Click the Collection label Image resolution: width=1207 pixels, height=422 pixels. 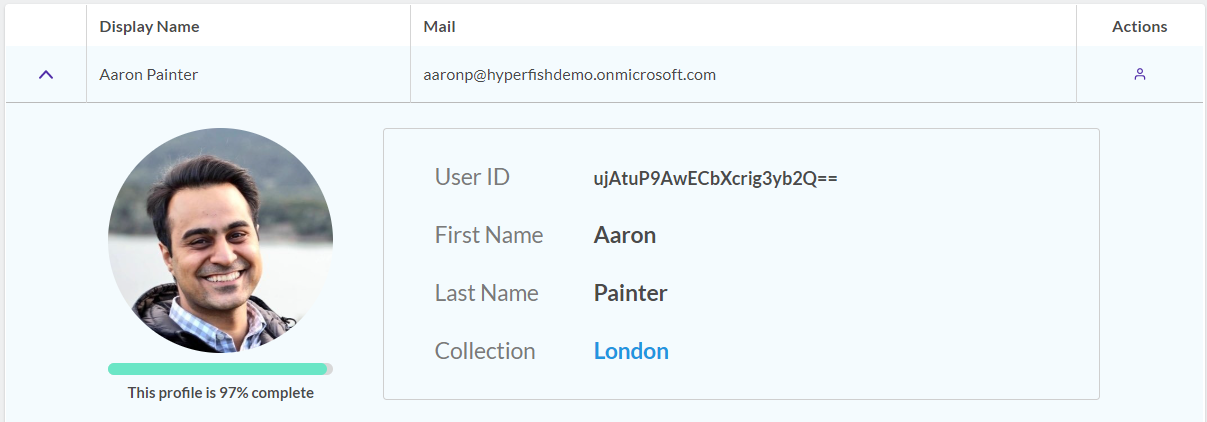(x=485, y=351)
